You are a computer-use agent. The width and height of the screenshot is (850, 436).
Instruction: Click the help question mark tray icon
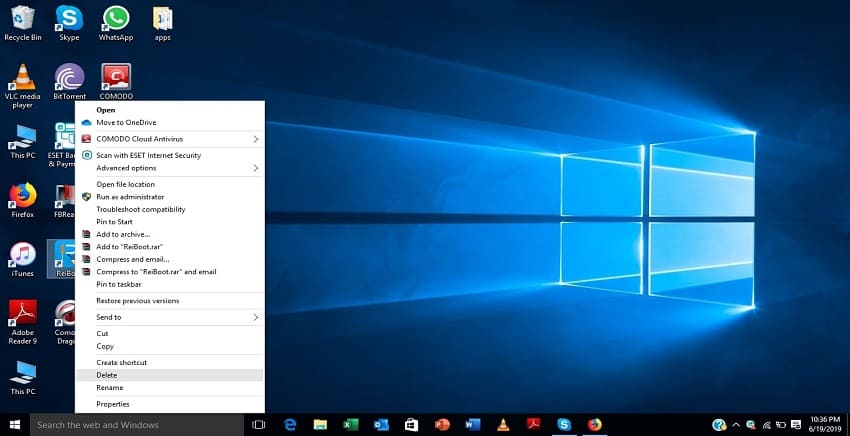(x=719, y=425)
